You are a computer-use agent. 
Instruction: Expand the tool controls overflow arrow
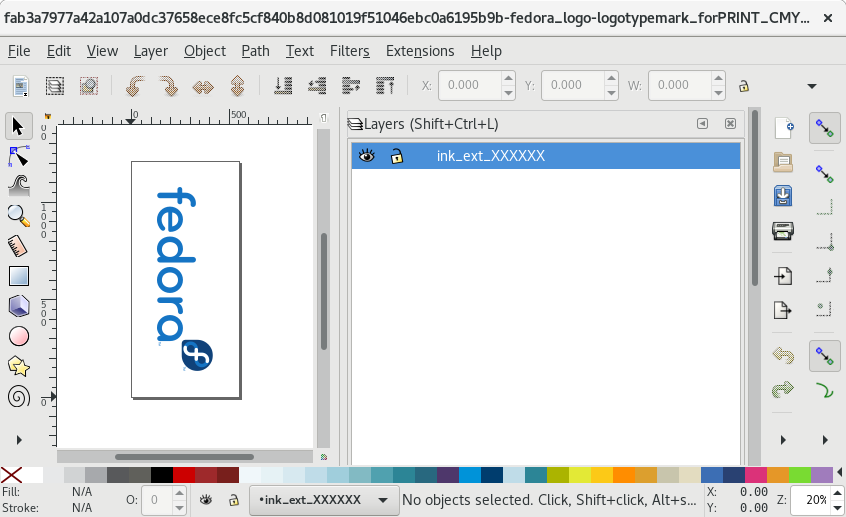point(812,86)
